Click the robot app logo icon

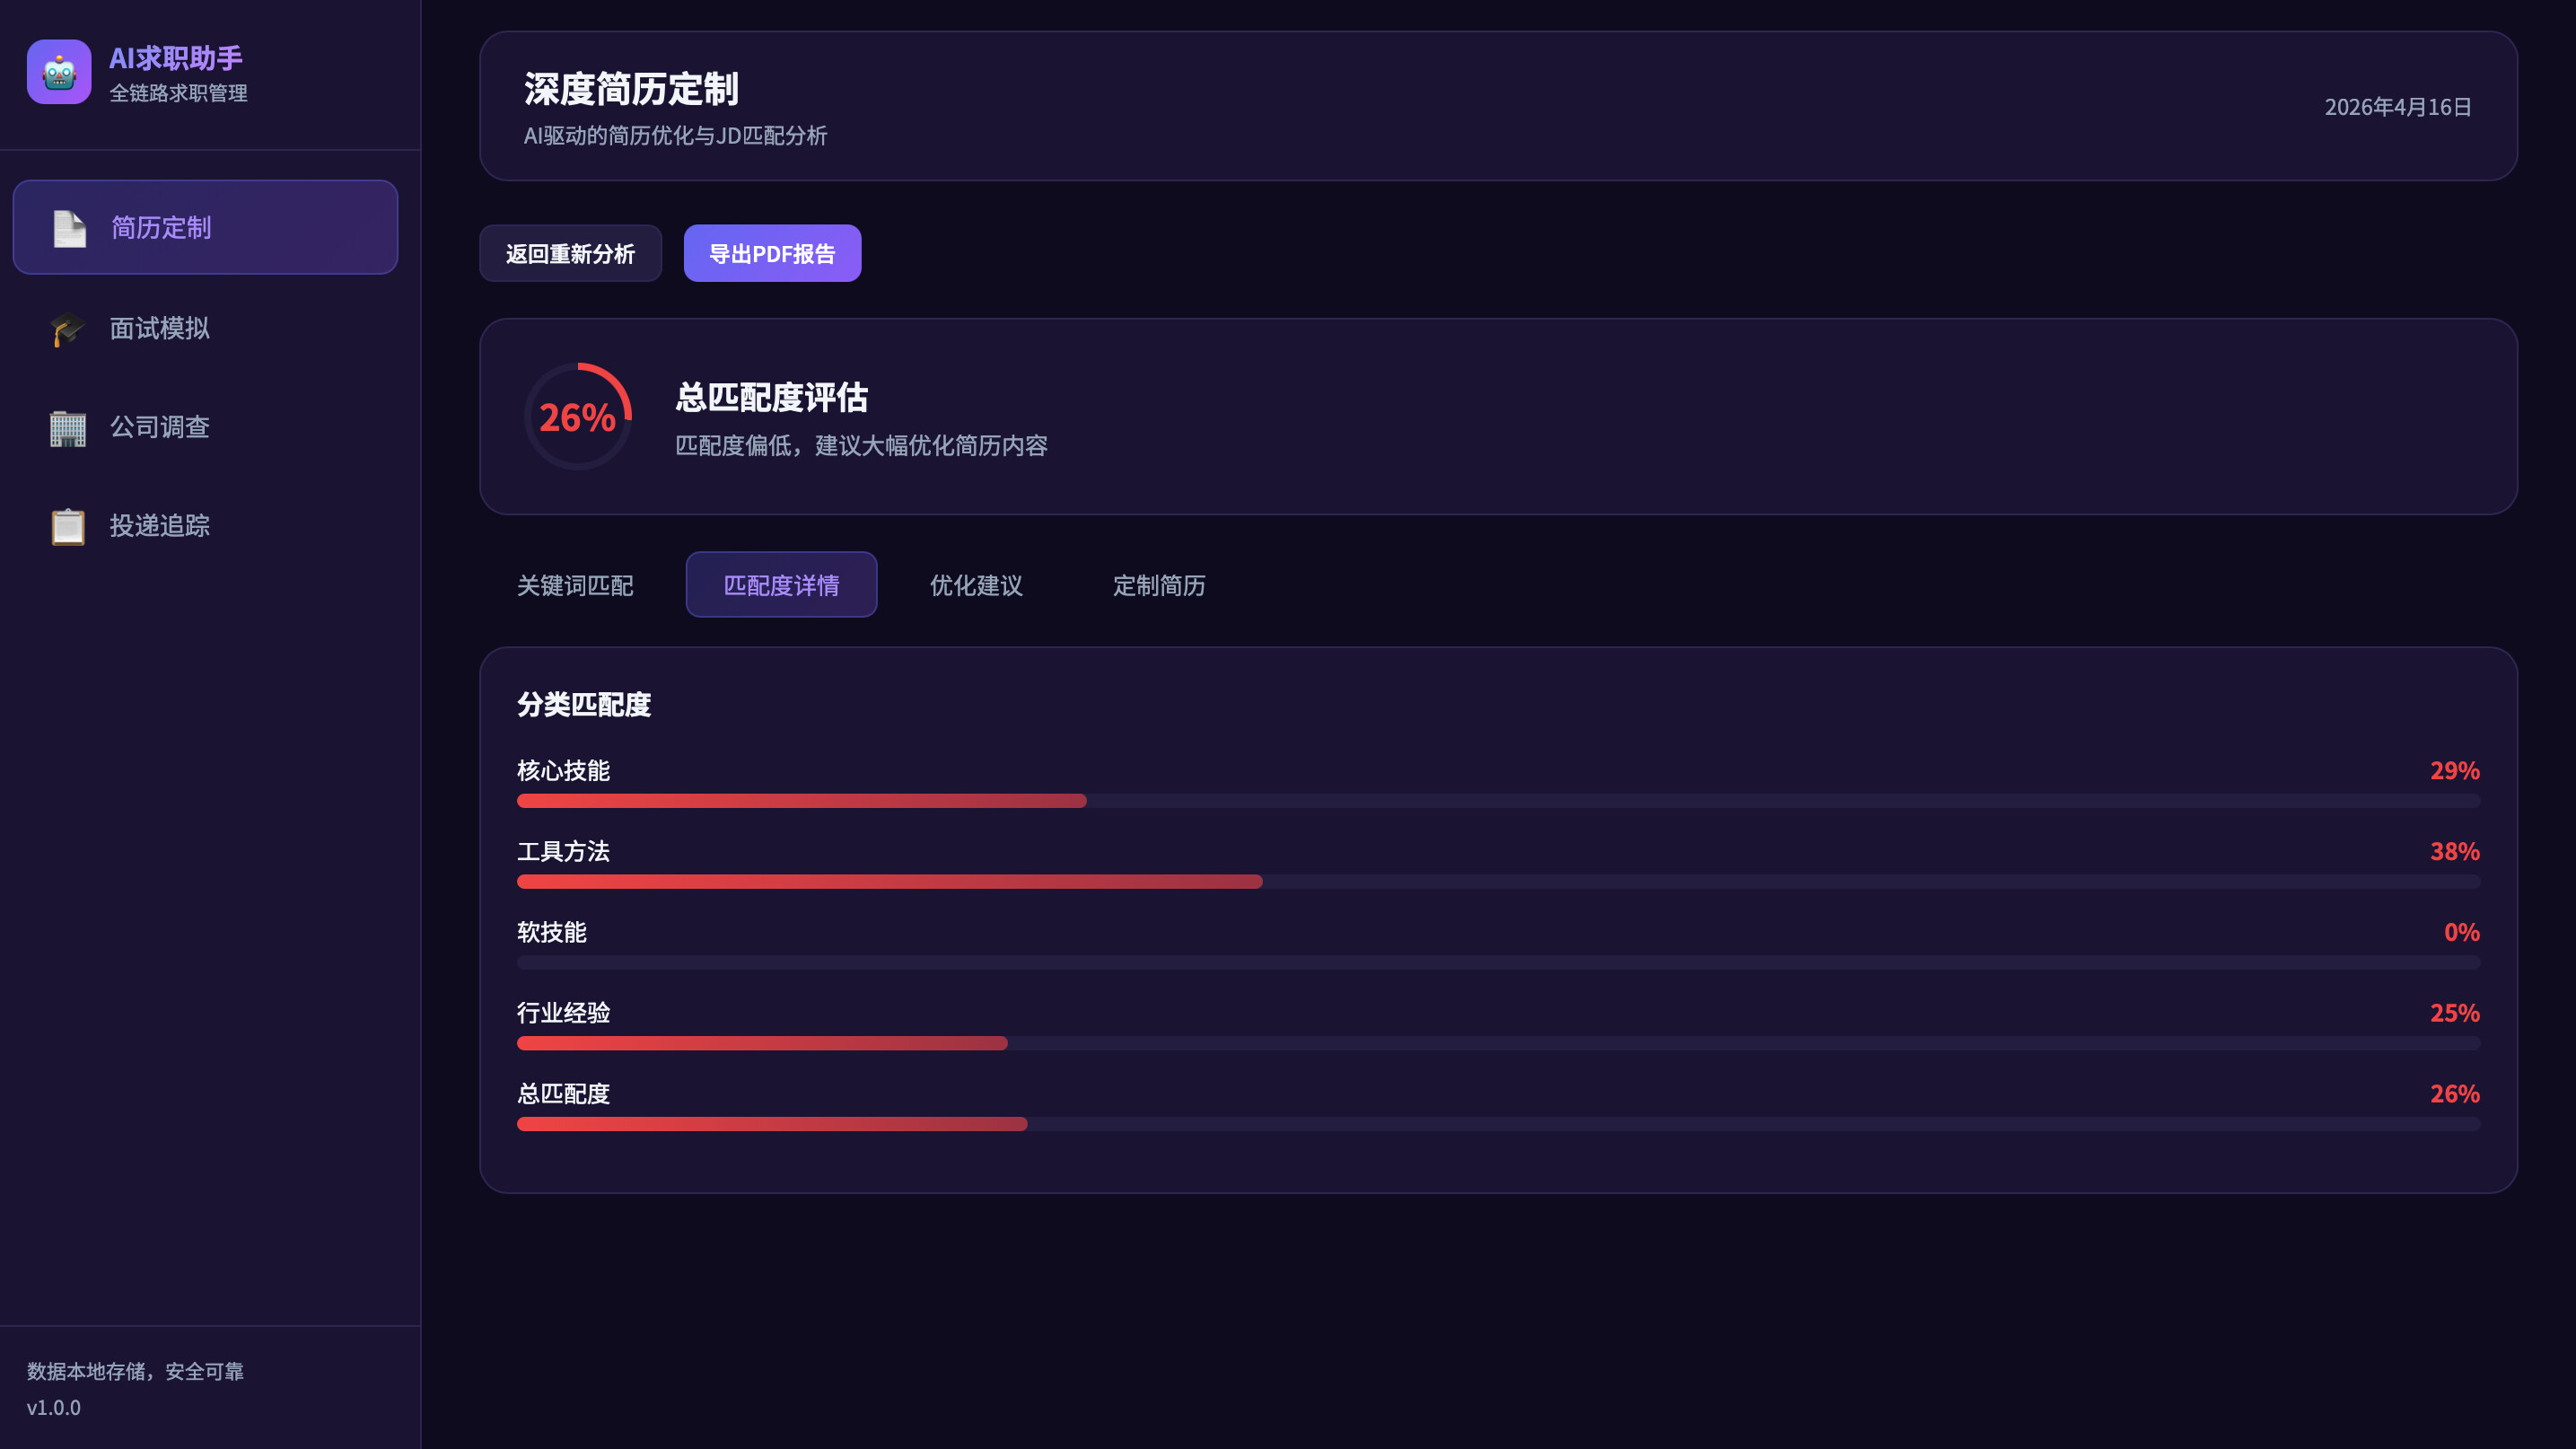pyautogui.click(x=59, y=72)
